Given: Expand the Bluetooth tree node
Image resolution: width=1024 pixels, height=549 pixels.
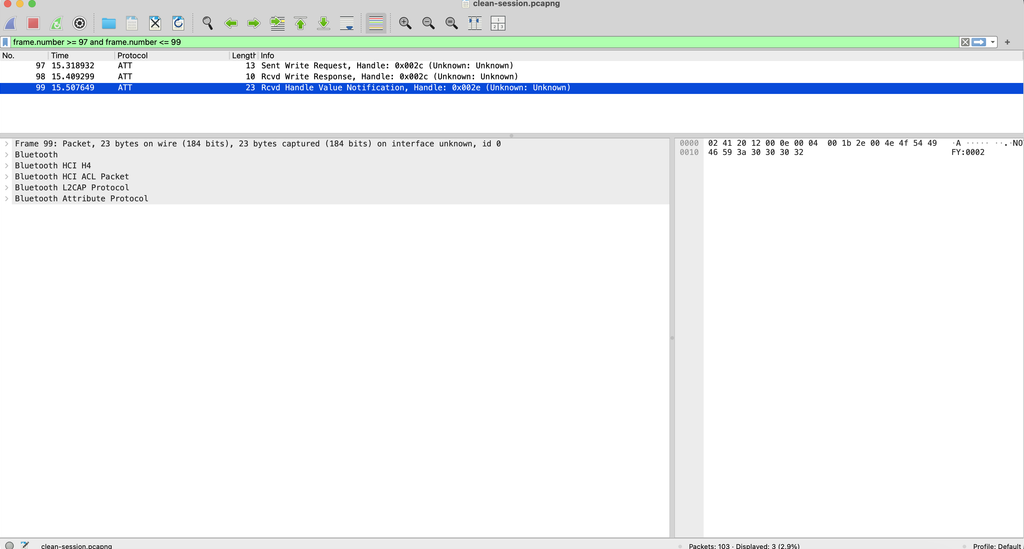Looking at the screenshot, I should (x=7, y=155).
